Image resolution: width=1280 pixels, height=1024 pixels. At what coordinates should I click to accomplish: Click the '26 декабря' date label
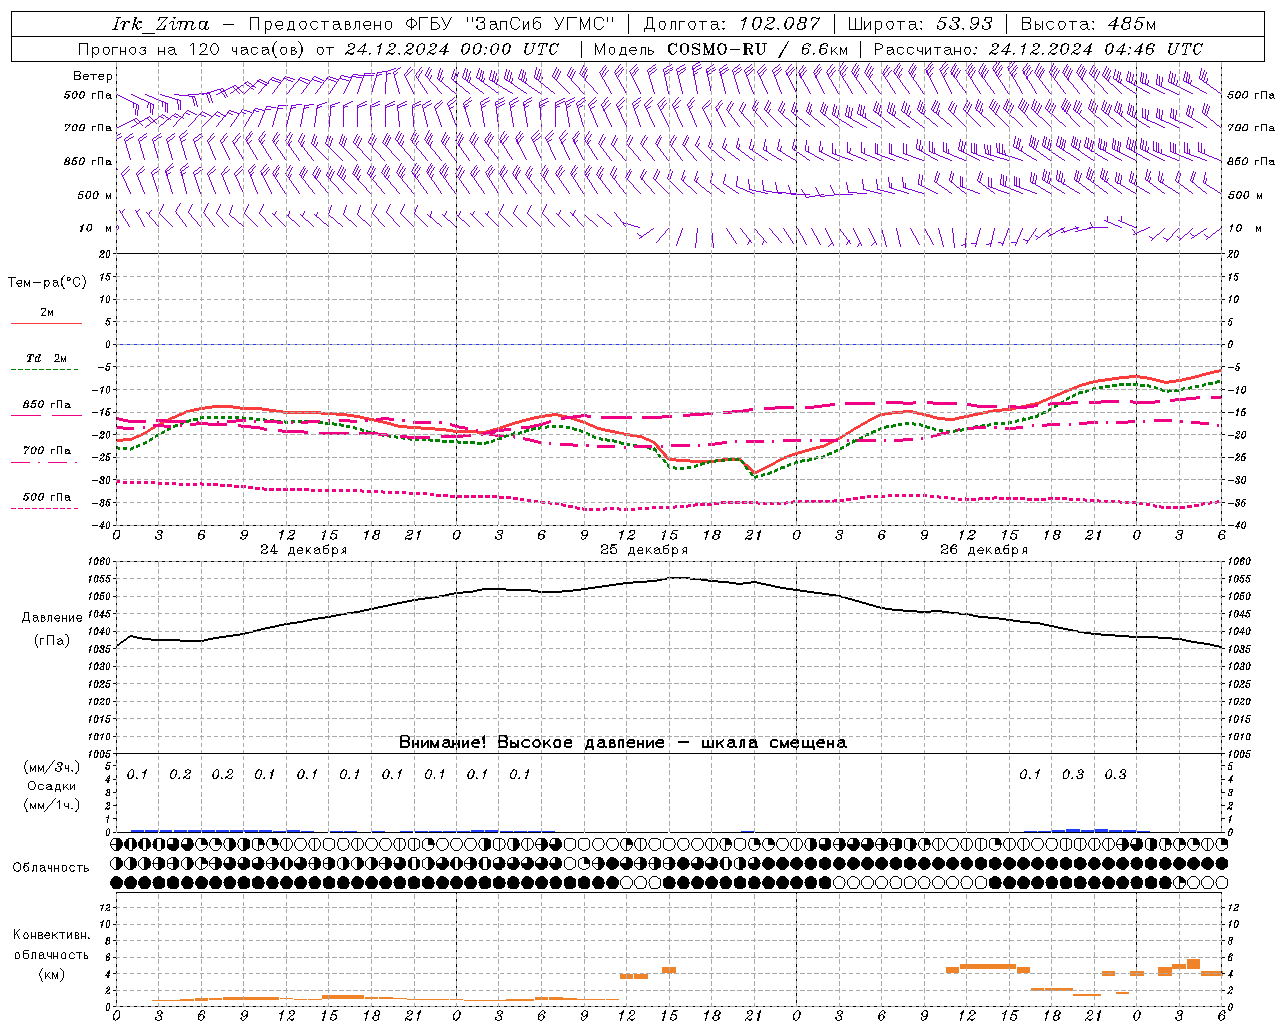coord(984,550)
